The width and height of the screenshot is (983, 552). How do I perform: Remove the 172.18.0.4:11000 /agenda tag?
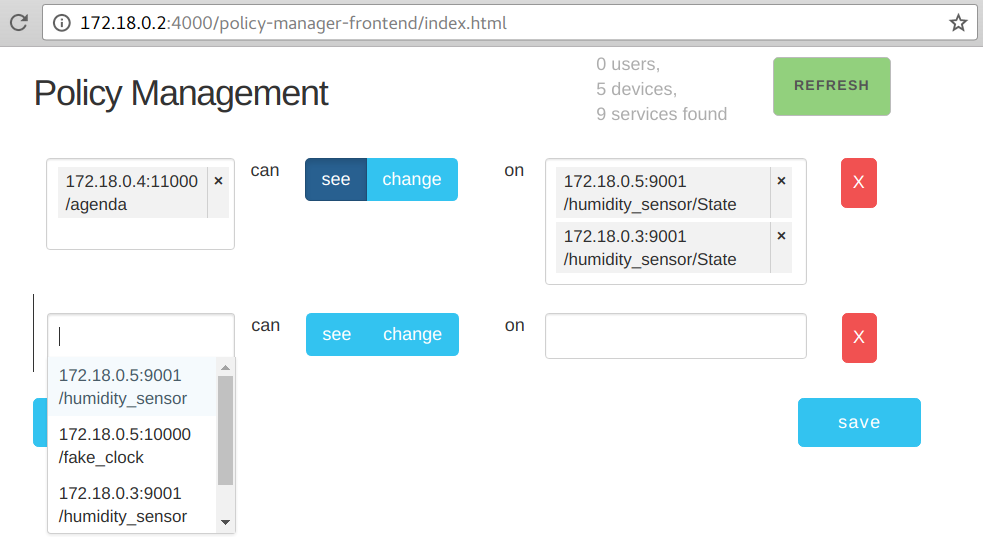coord(218,181)
